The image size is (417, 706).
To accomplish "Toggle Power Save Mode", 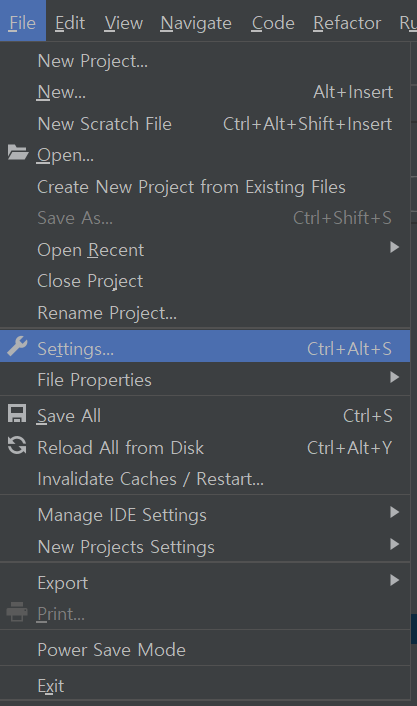I will [205, 650].
